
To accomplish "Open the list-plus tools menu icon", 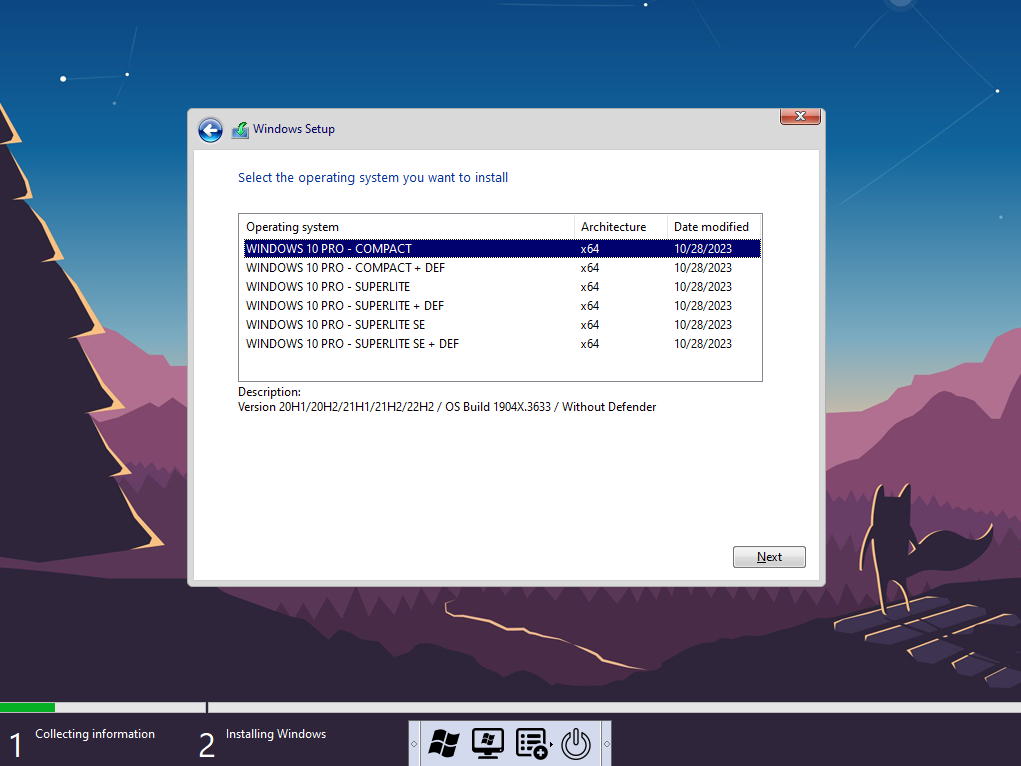I will pyautogui.click(x=532, y=743).
